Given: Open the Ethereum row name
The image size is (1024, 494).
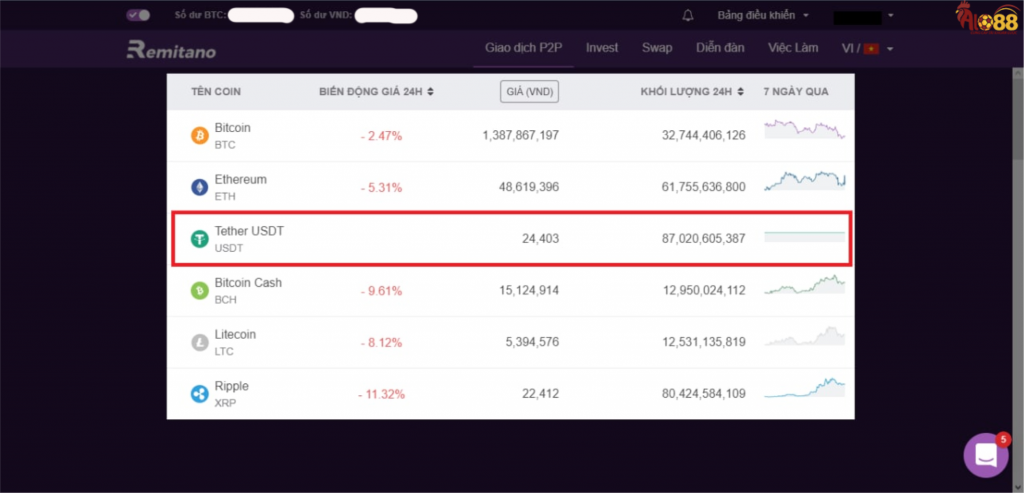Looking at the screenshot, I should (240, 180).
